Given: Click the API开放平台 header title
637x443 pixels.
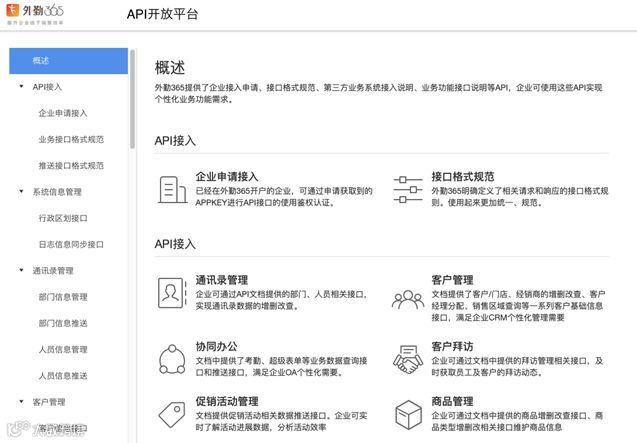Looking at the screenshot, I should [x=162, y=14].
